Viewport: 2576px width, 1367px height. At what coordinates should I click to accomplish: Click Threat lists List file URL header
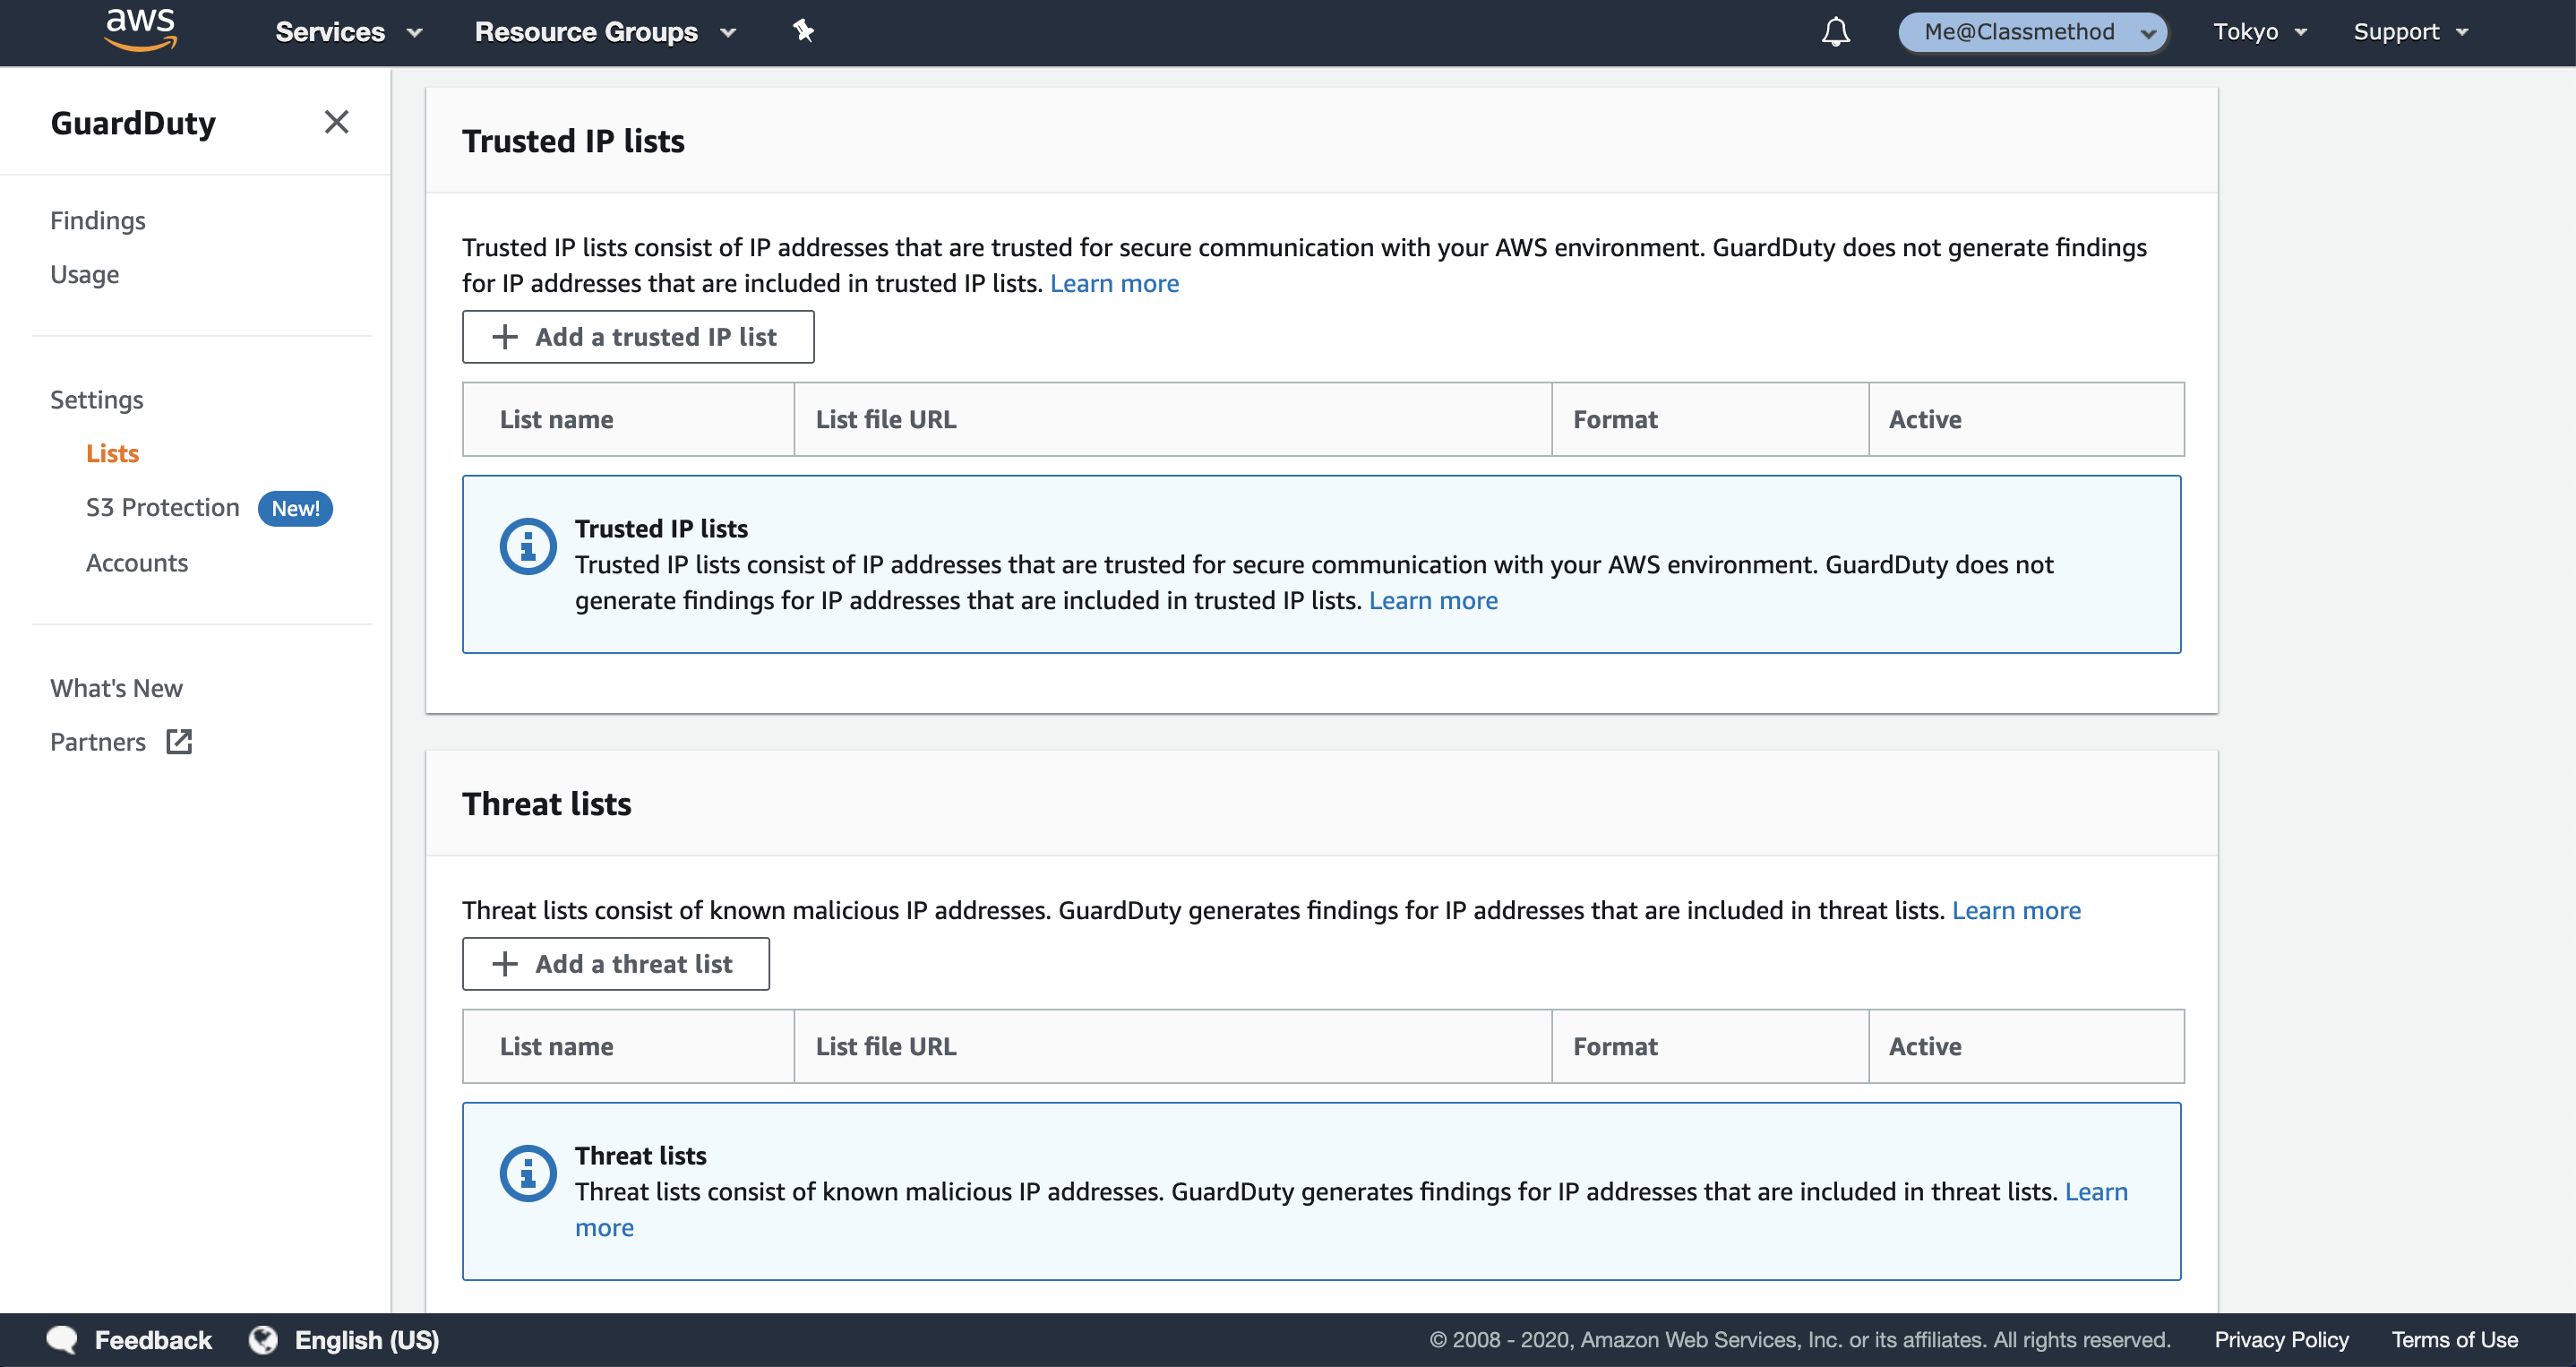(x=1173, y=1046)
